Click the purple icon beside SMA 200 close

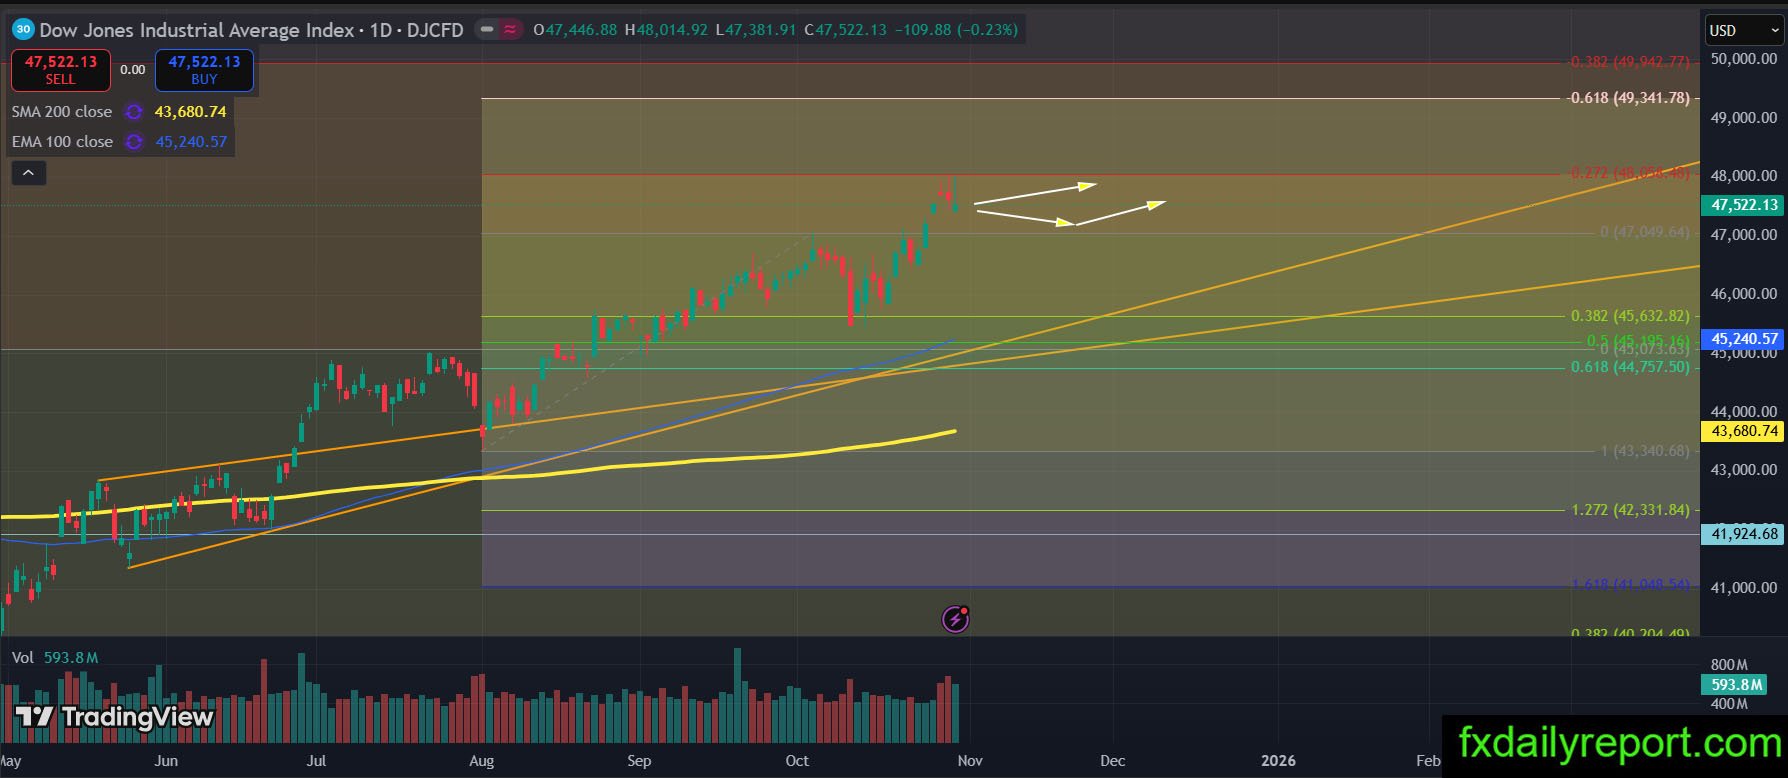pyautogui.click(x=133, y=112)
